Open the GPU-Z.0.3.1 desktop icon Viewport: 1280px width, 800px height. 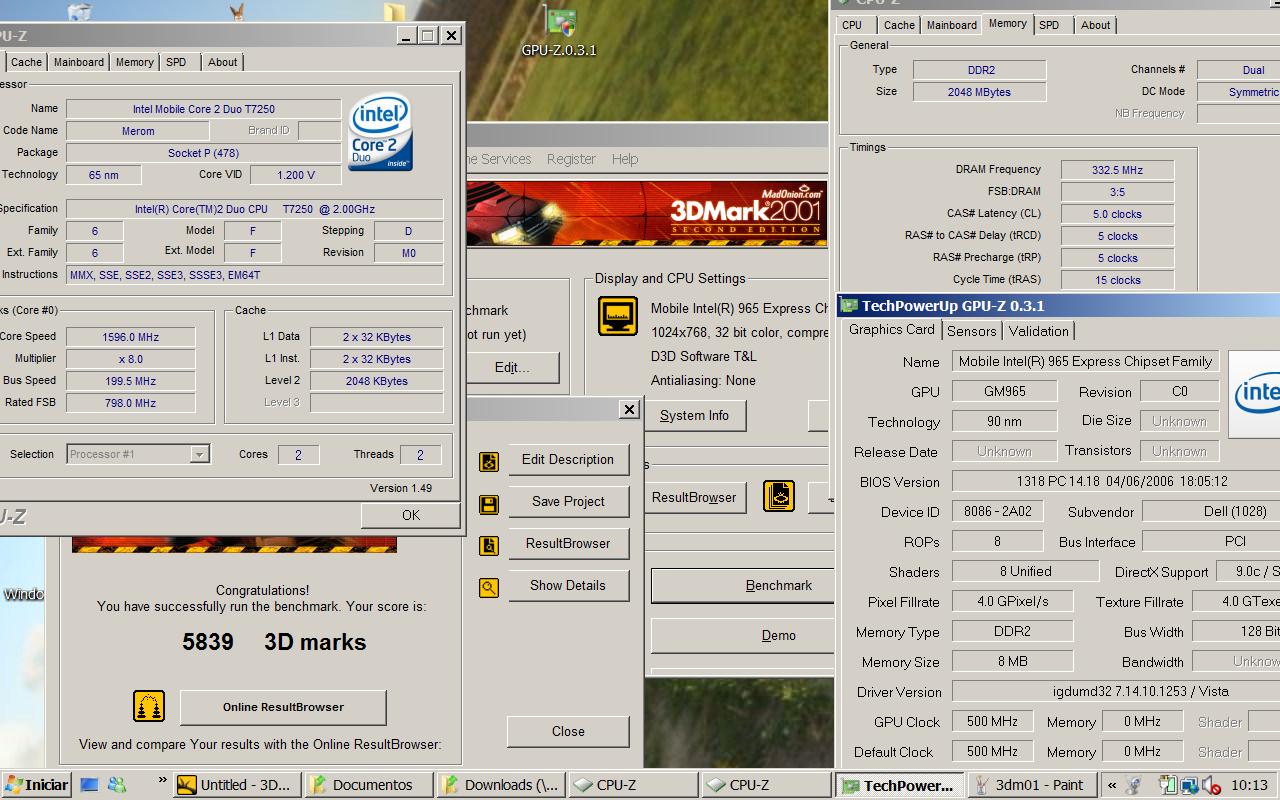click(559, 30)
